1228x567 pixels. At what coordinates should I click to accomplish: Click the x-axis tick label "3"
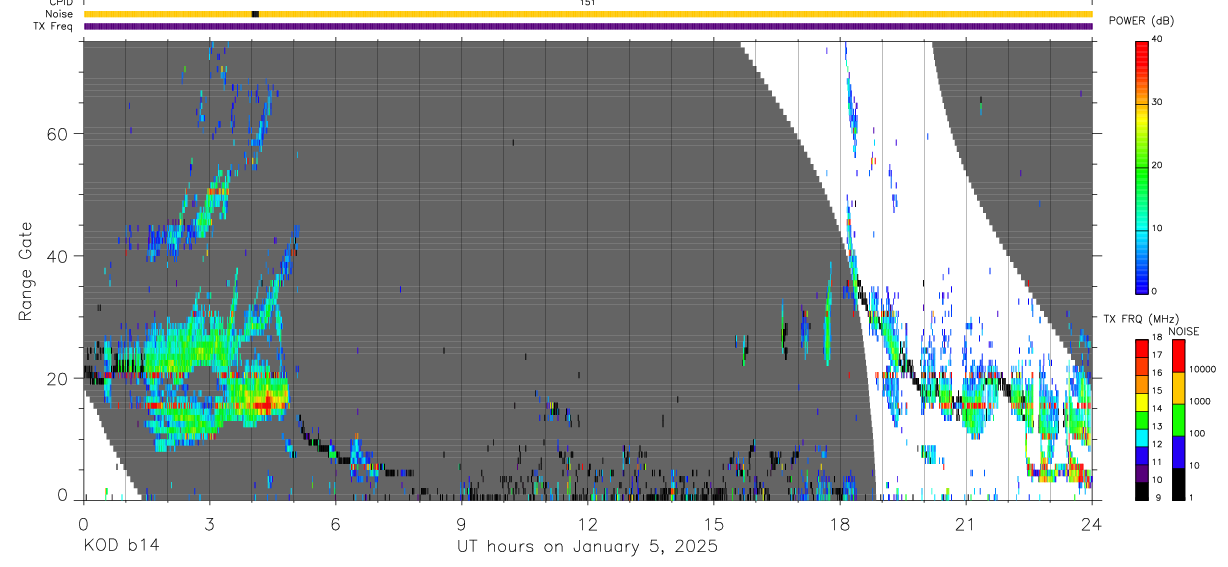point(209,524)
